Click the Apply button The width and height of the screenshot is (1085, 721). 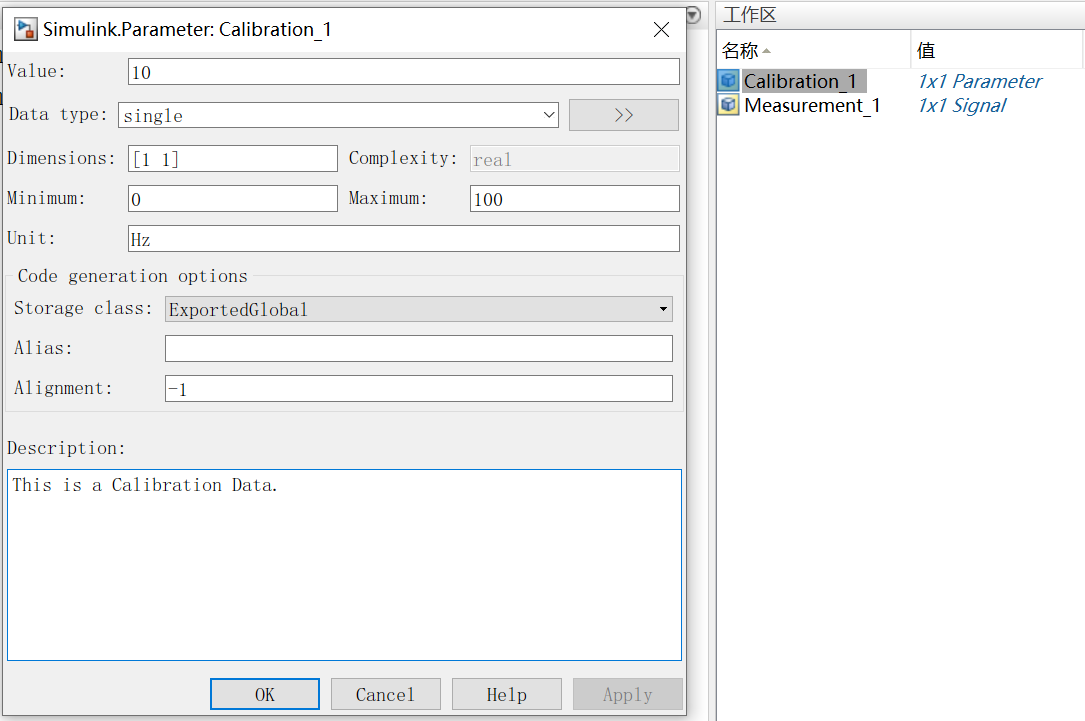pyautogui.click(x=628, y=694)
